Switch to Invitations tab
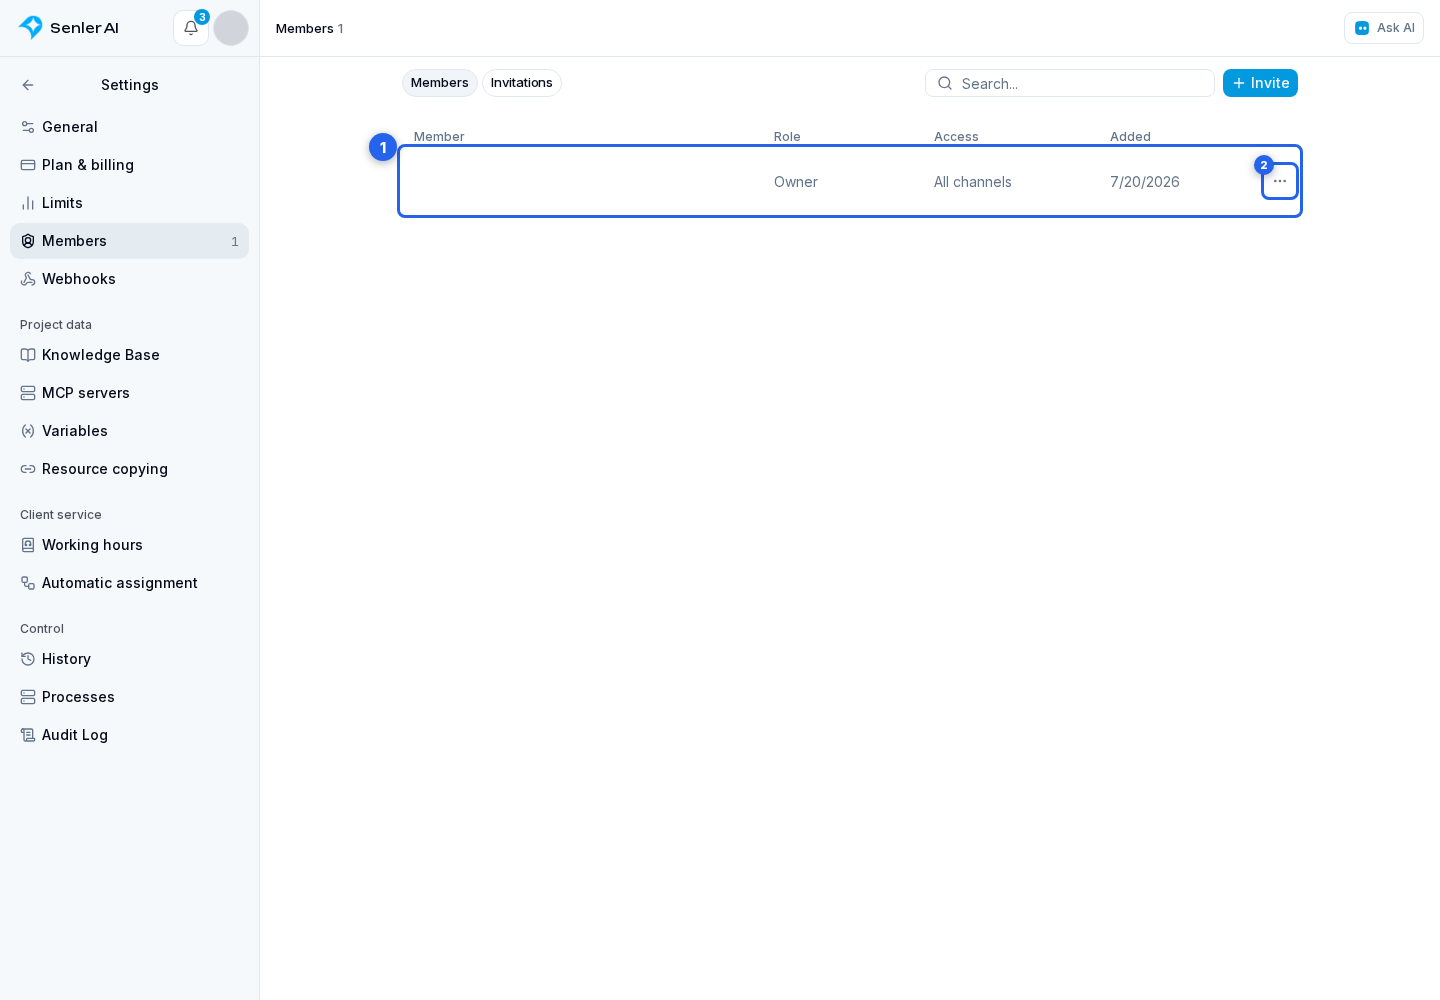Viewport: 1440px width, 1000px height. 522,83
